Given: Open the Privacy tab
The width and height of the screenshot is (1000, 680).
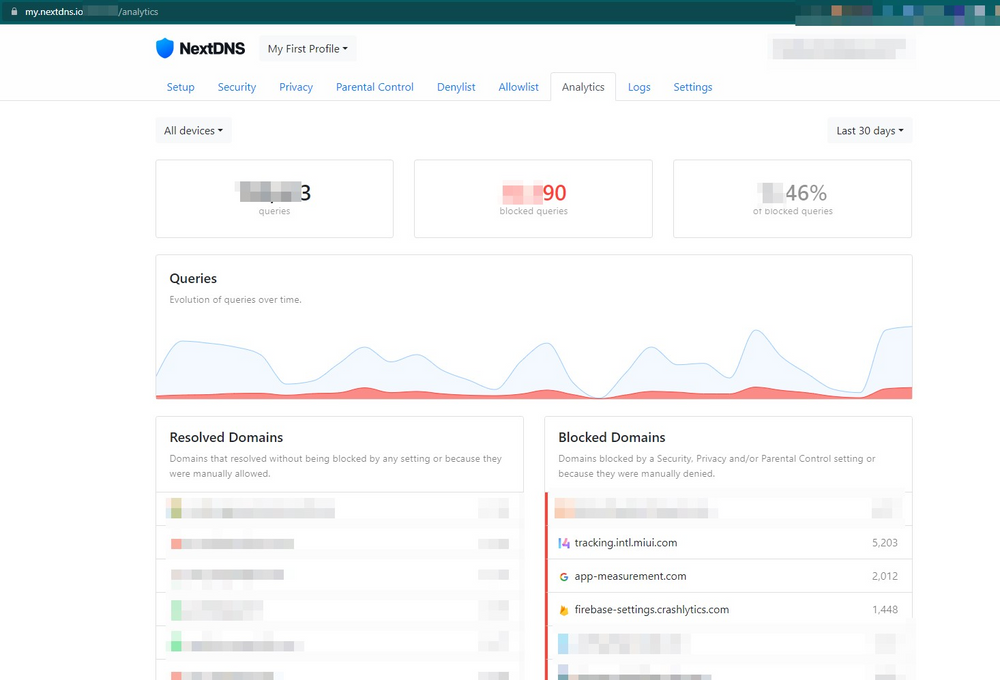Looking at the screenshot, I should [295, 87].
